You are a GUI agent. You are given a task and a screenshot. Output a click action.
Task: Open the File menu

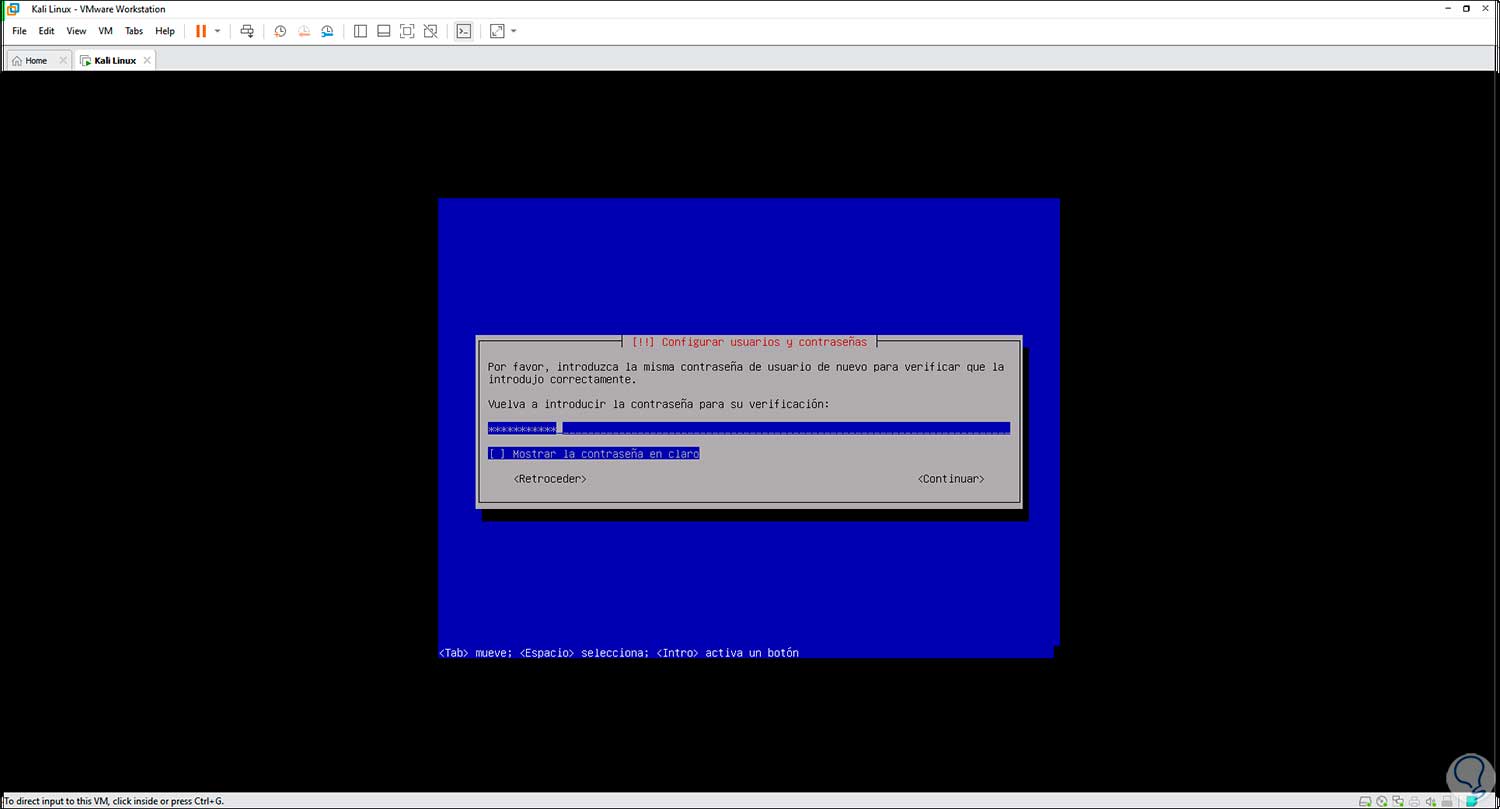pyautogui.click(x=19, y=31)
